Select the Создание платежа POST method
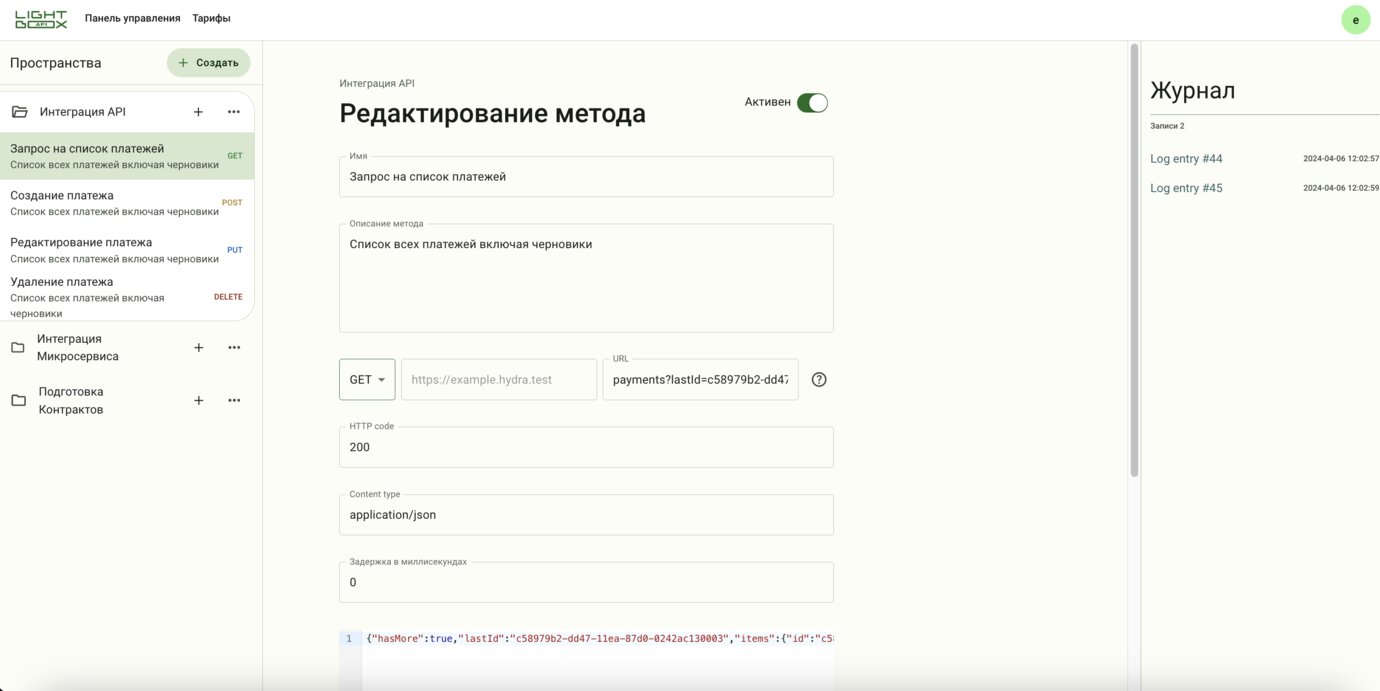The image size is (1380, 691). coord(127,203)
